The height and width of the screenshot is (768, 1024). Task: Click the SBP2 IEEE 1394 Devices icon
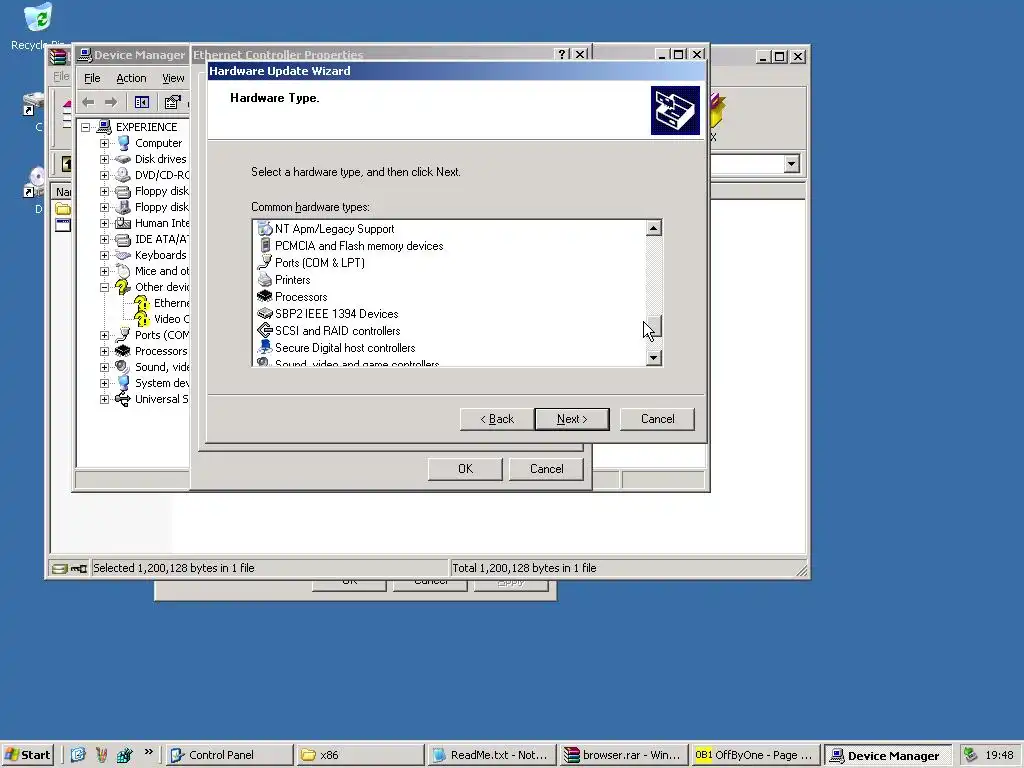pyautogui.click(x=264, y=313)
